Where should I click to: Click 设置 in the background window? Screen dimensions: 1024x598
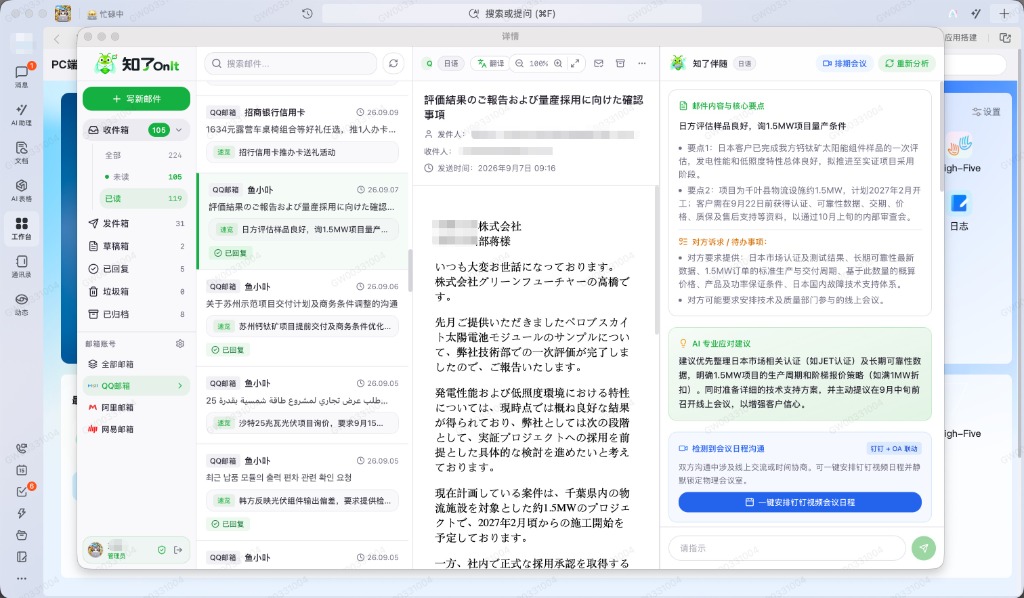(x=986, y=112)
